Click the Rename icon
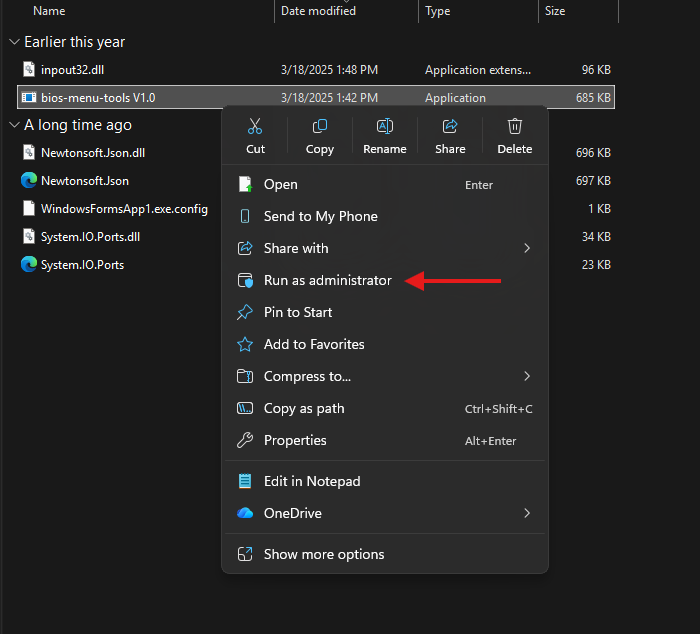The width and height of the screenshot is (700, 634). click(x=384, y=127)
